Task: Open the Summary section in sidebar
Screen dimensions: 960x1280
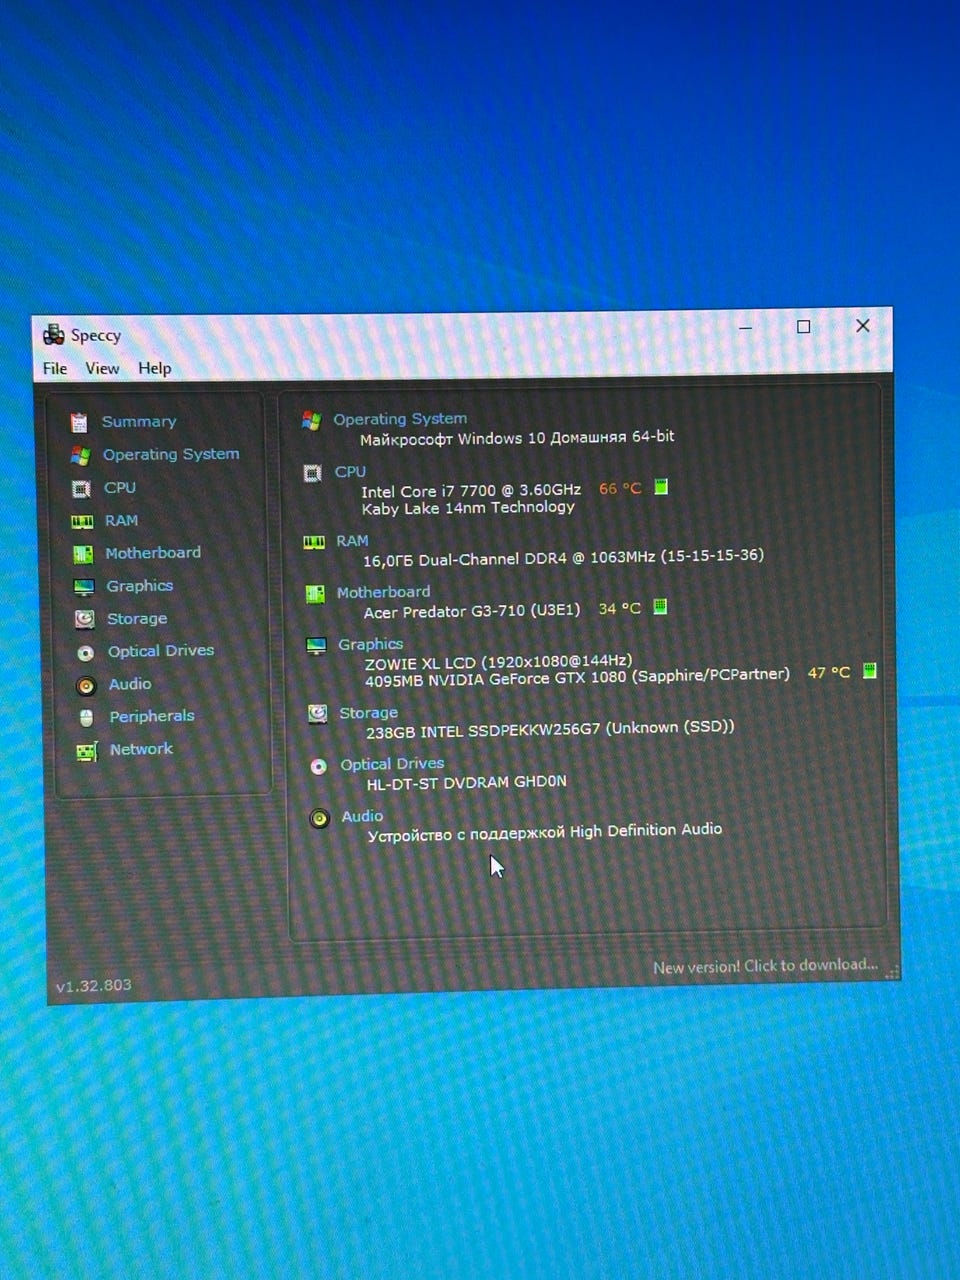Action: tap(138, 422)
